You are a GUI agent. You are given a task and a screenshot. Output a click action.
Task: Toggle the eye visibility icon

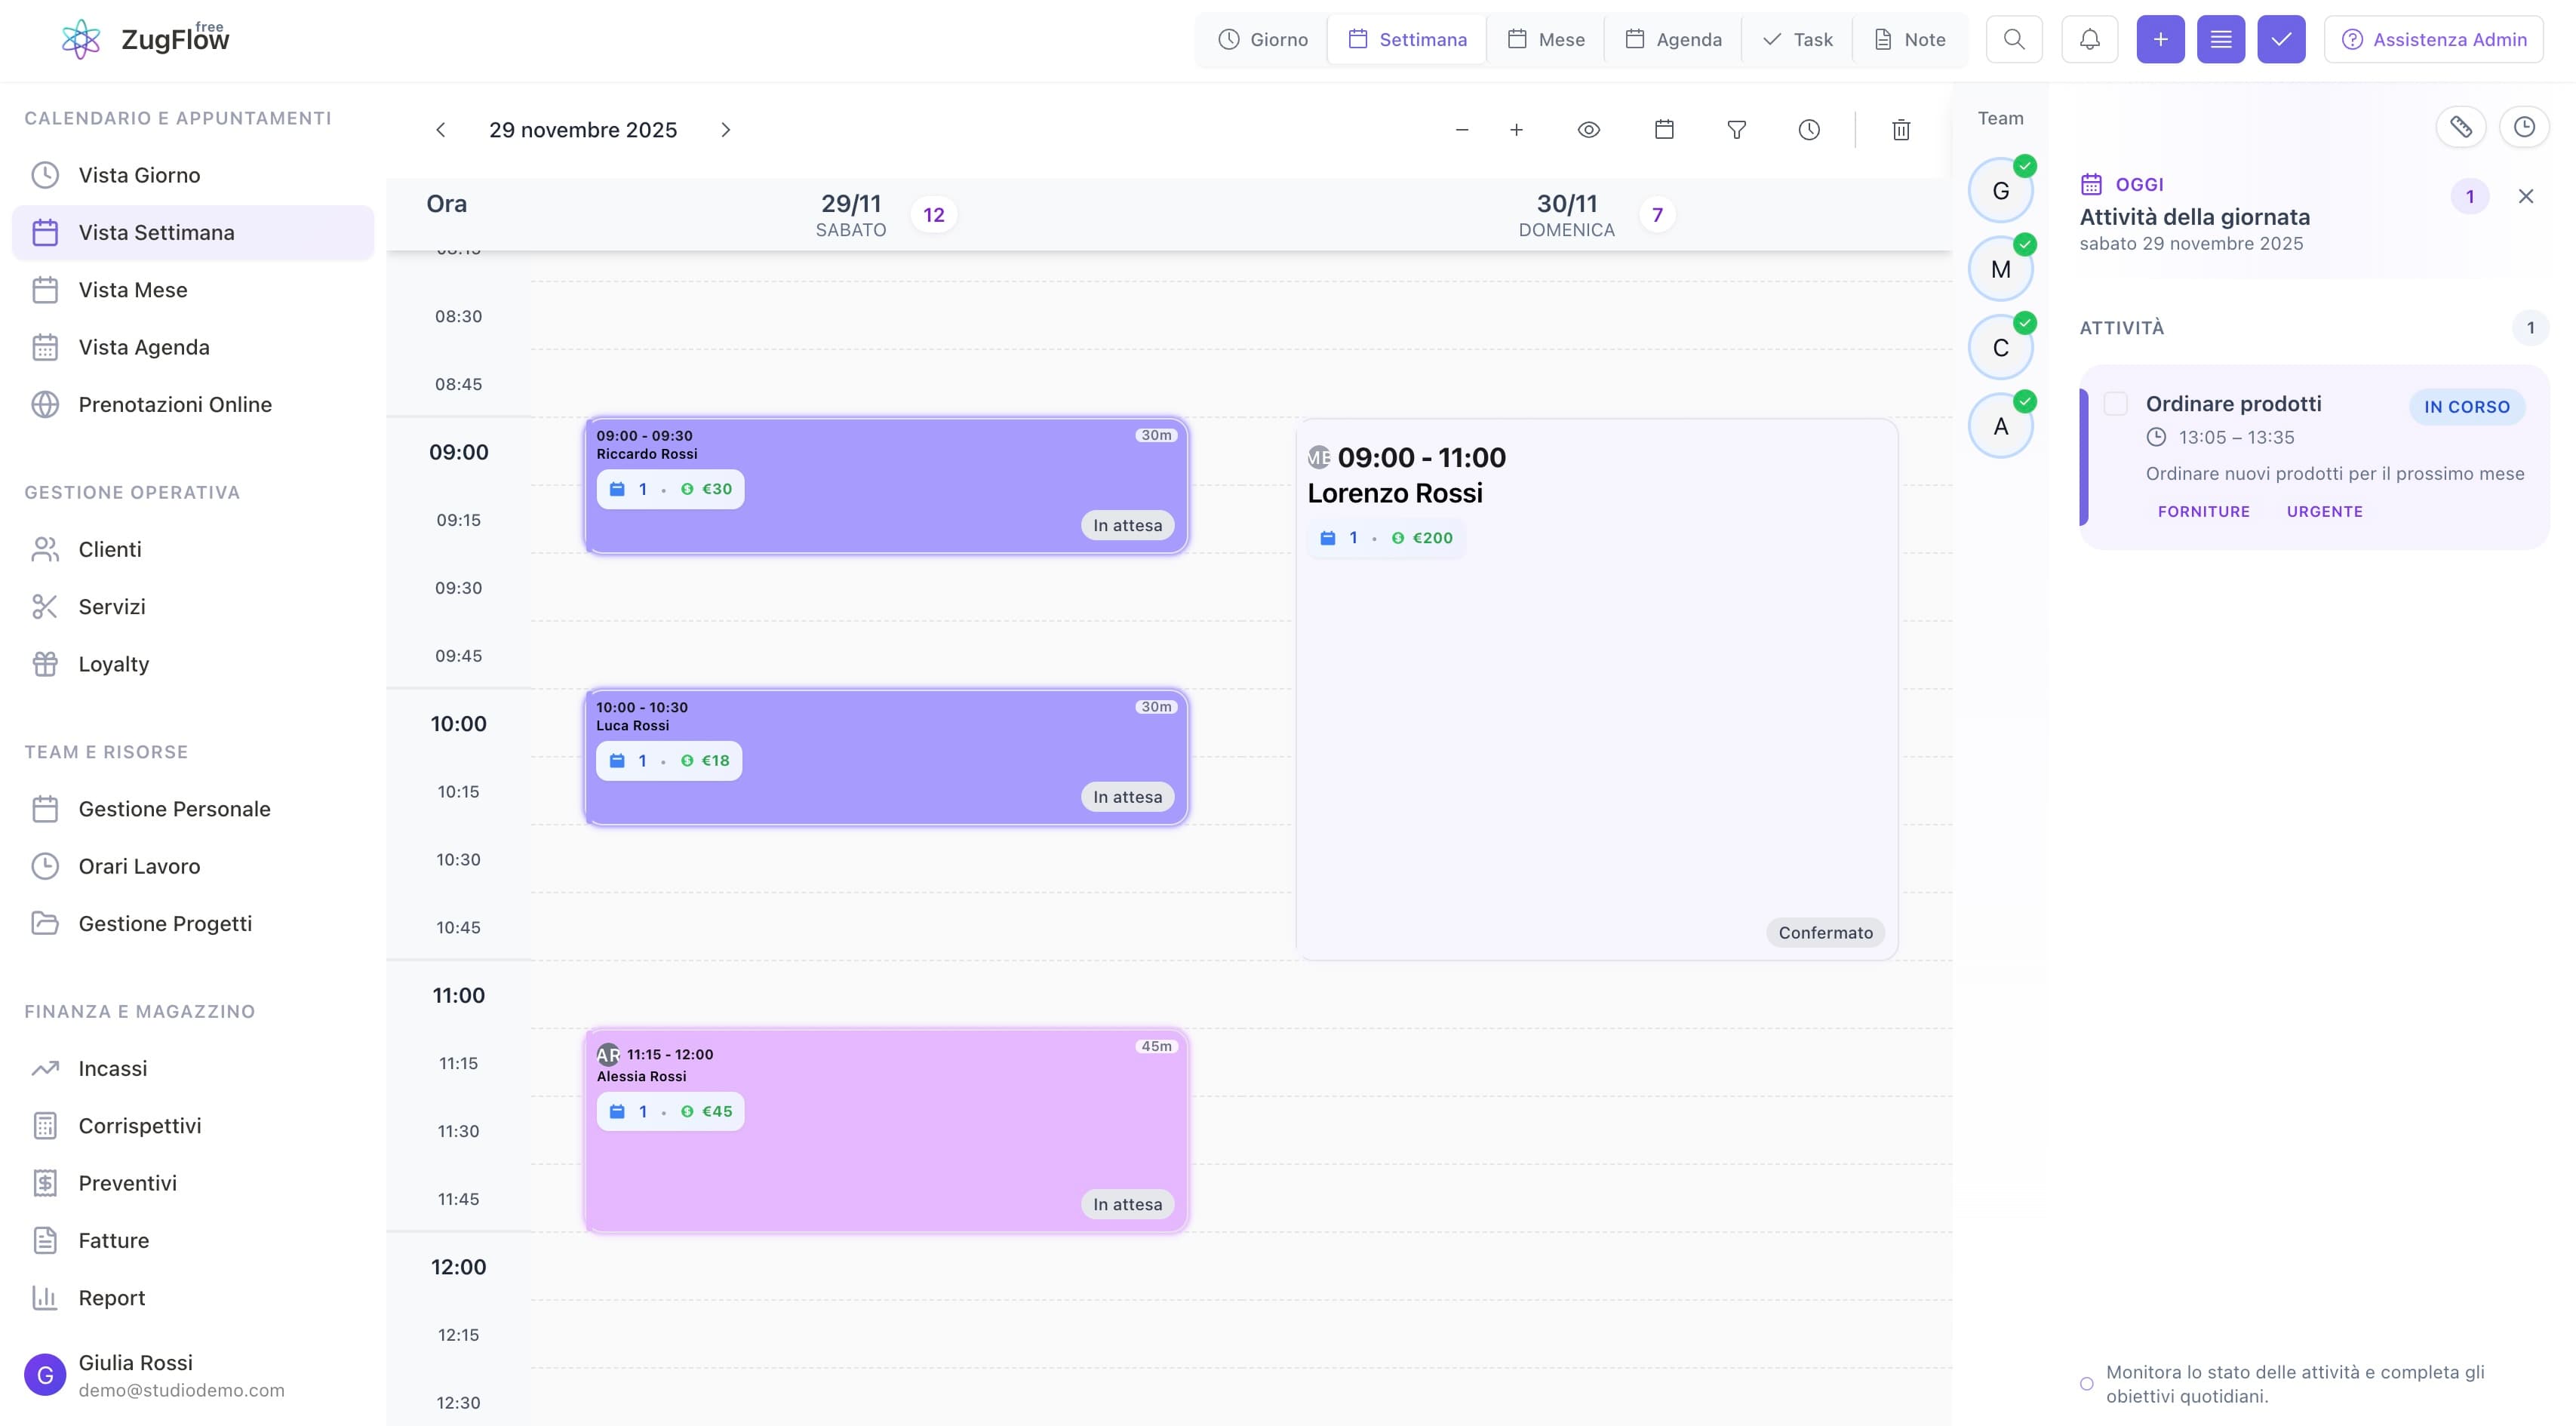(x=1589, y=130)
